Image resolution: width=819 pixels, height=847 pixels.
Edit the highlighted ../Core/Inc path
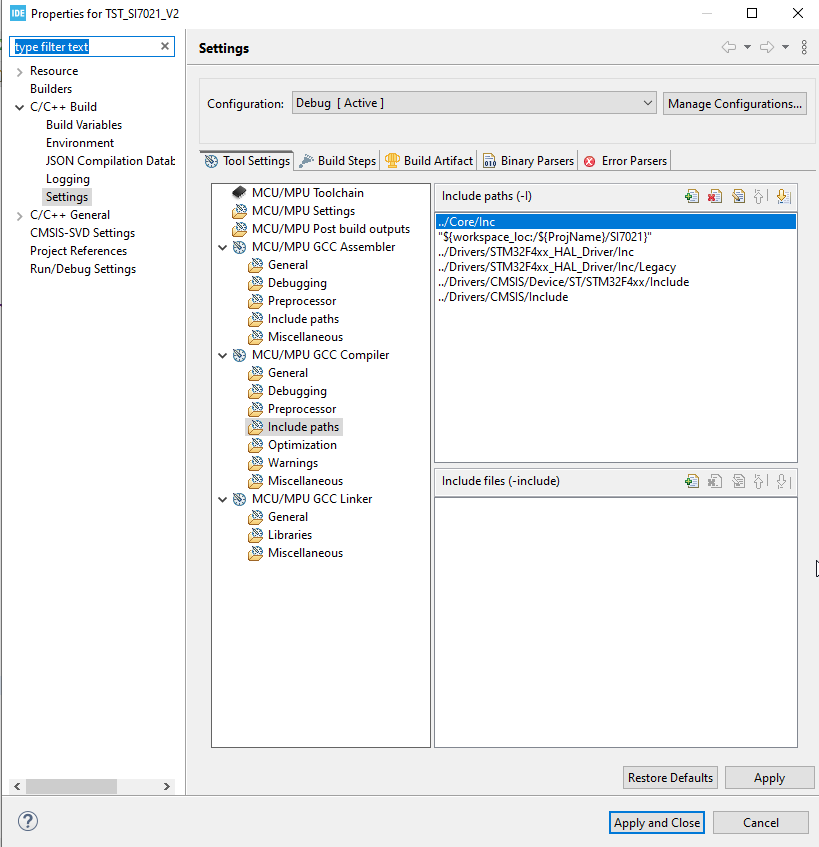(x=738, y=196)
